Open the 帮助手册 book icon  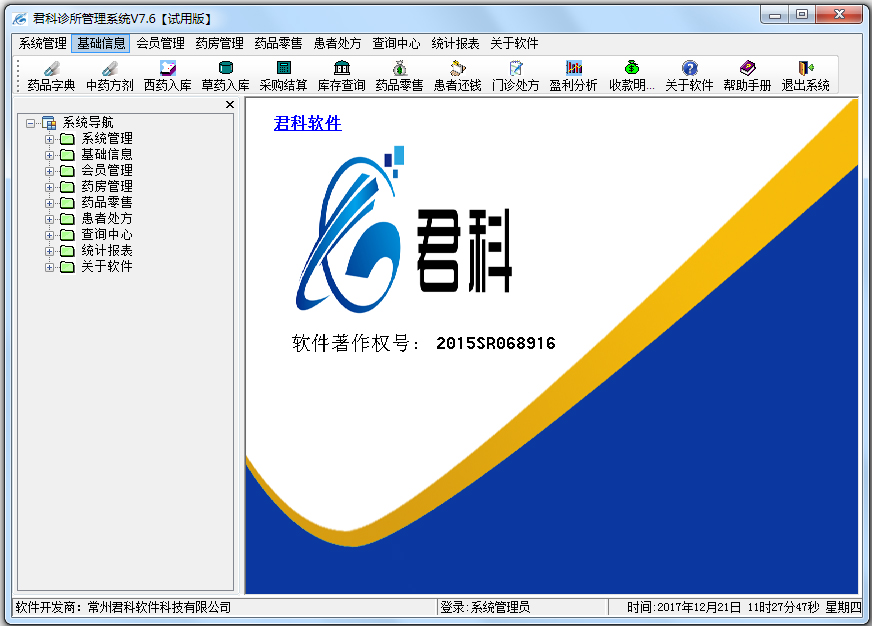point(747,76)
